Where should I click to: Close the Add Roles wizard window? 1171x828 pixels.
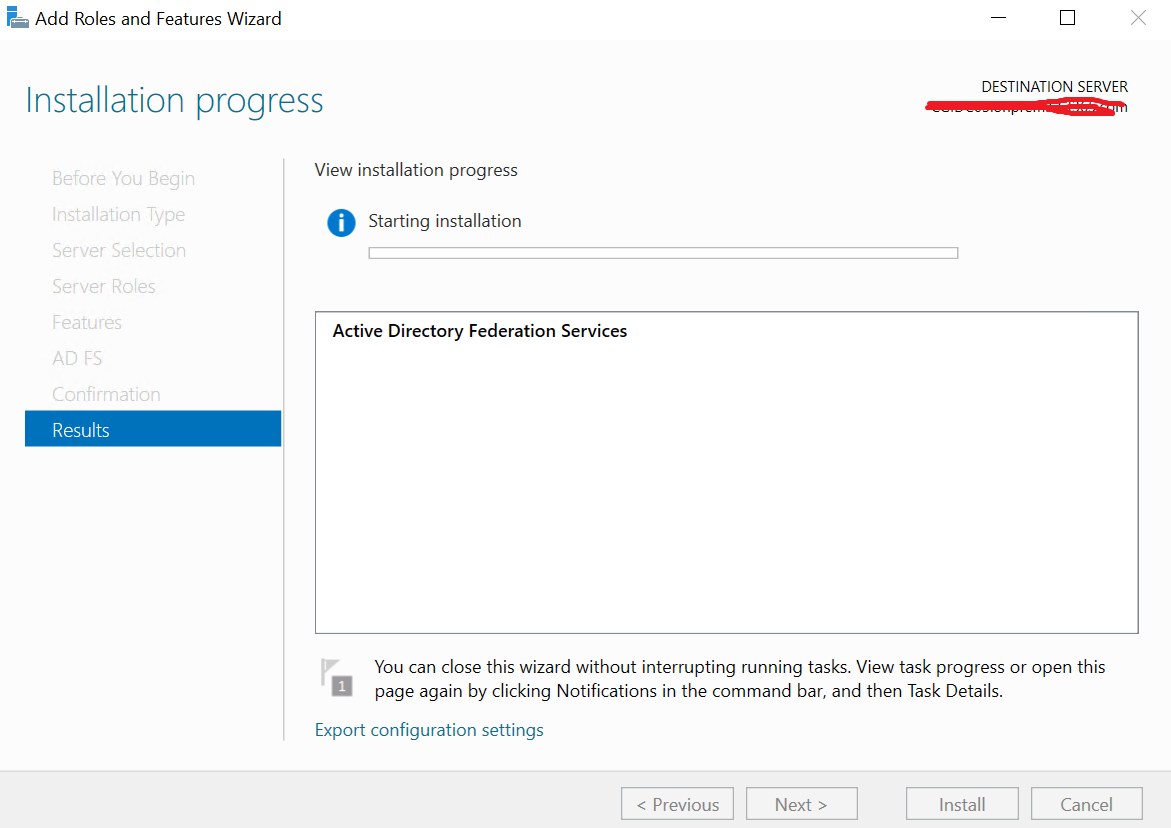(1138, 18)
